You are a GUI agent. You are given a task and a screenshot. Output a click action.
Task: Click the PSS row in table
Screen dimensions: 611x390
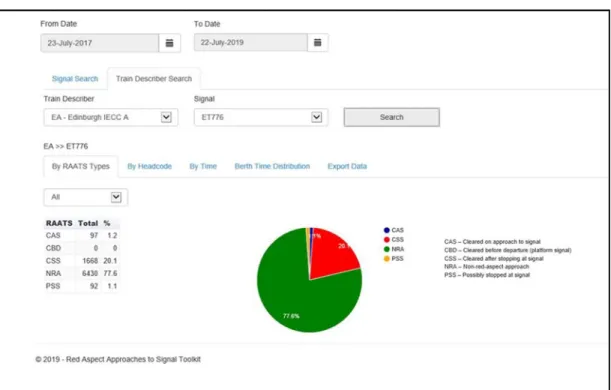point(82,286)
